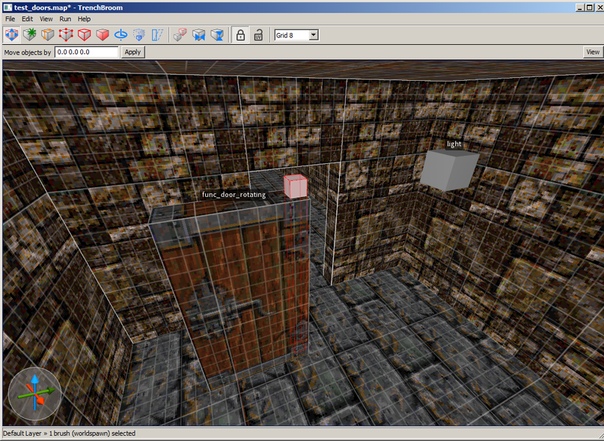Screen dimensions: 604x441
Task: Click the duplicate objects icon
Action: (x=180, y=35)
